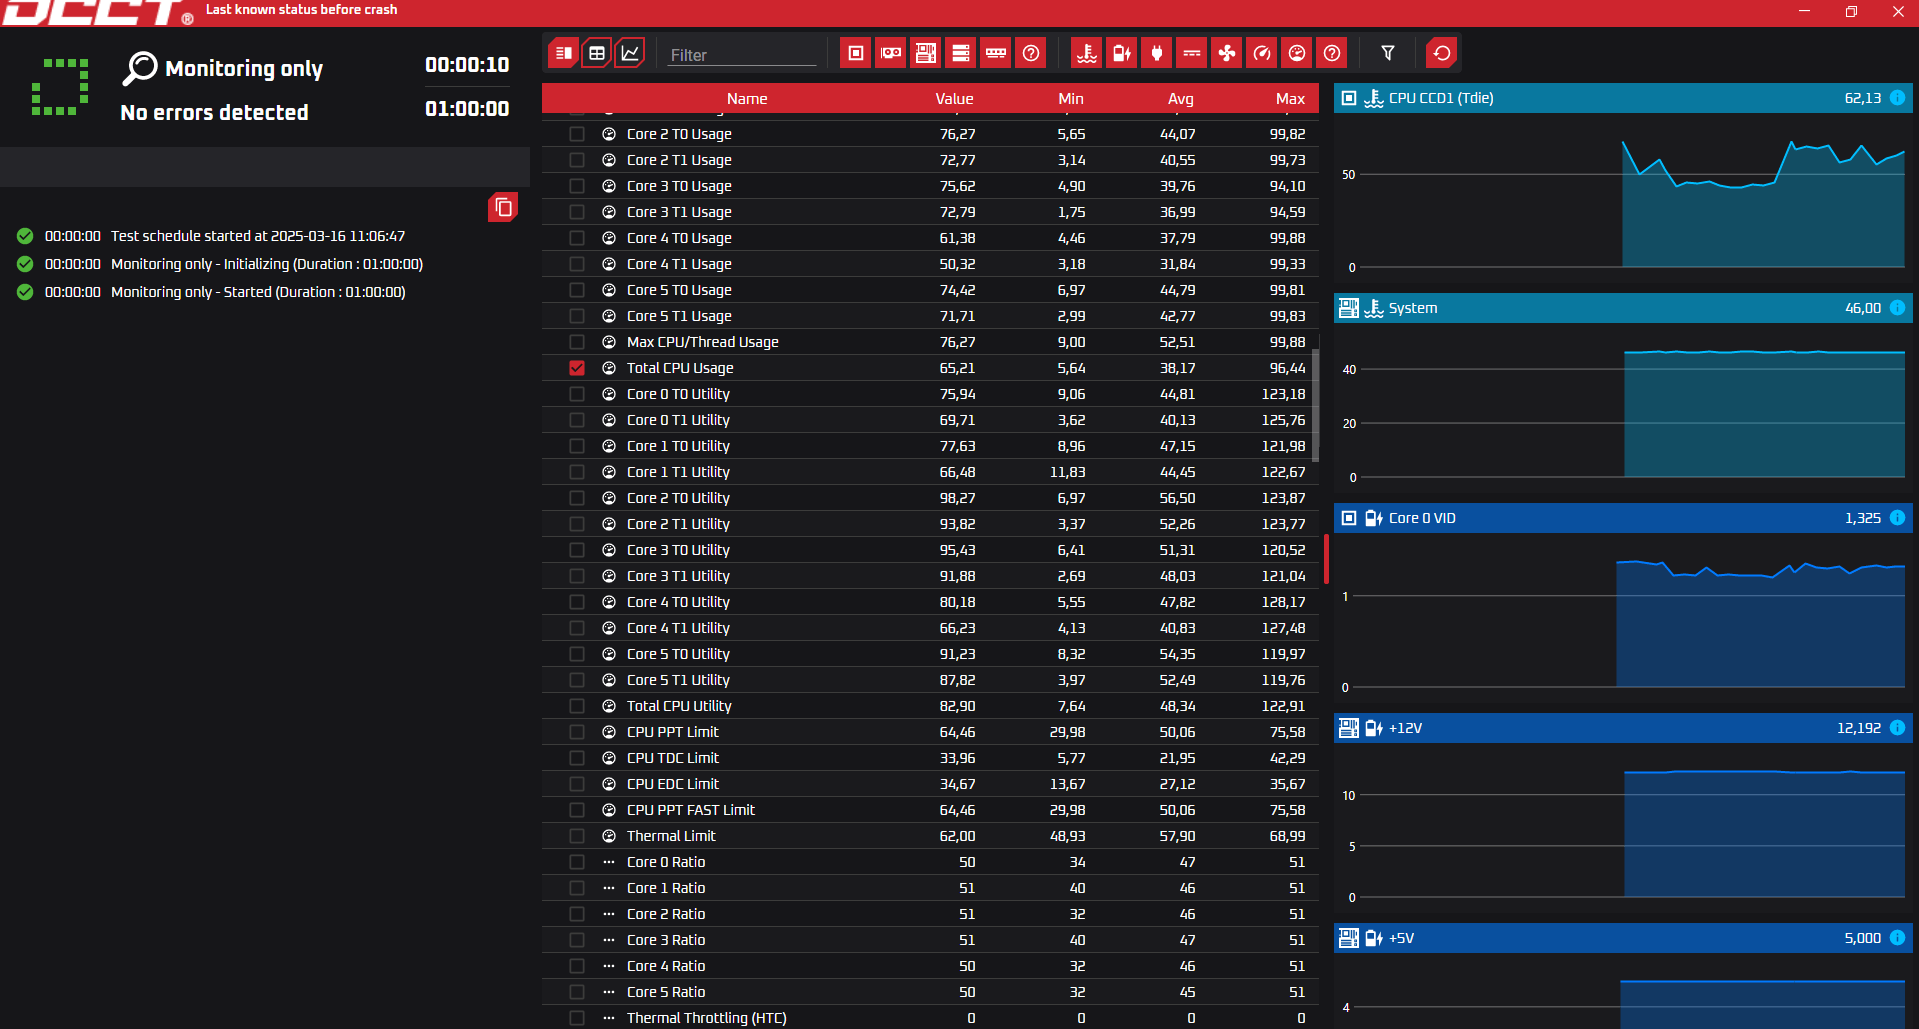1919x1029 pixels.
Task: Toggle the temperature sensor filter icon
Action: coord(1087,53)
